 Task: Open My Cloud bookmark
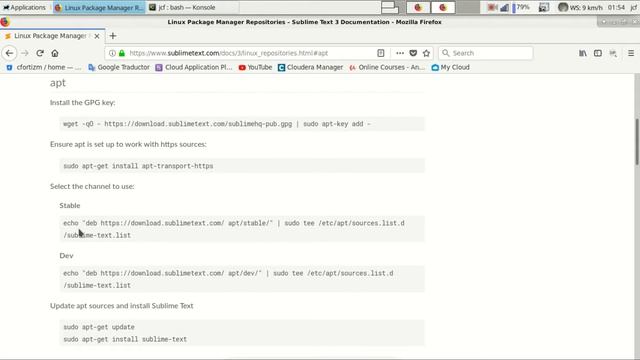coord(451,67)
